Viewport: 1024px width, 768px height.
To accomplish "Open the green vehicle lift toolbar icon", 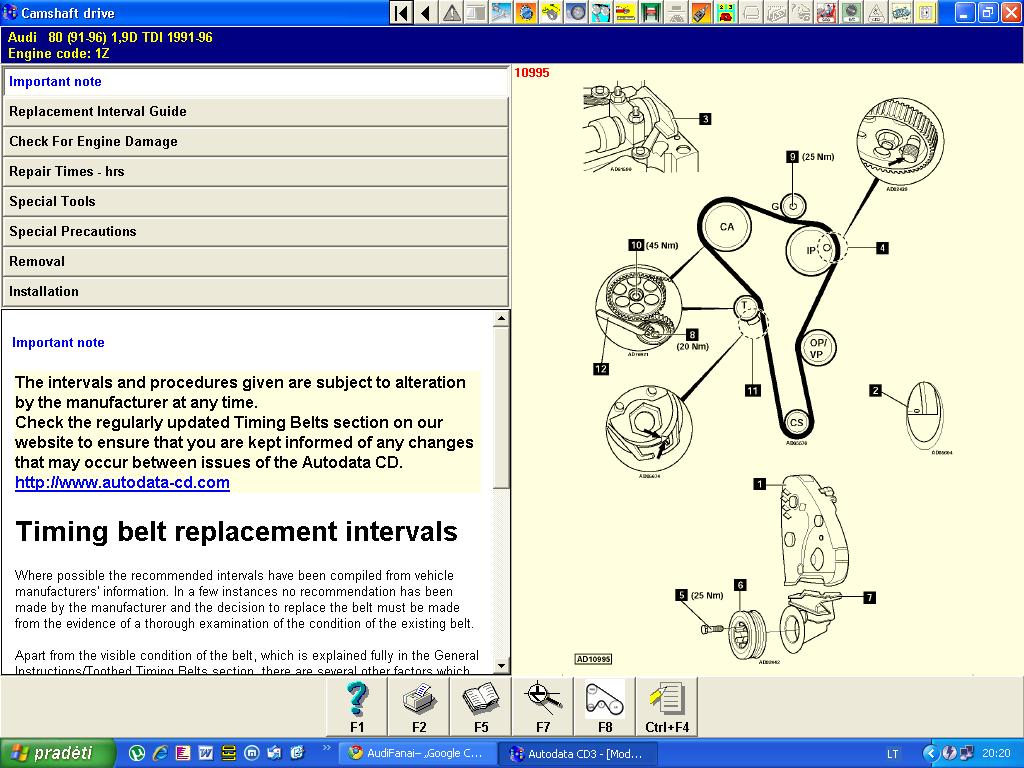I will (x=650, y=12).
